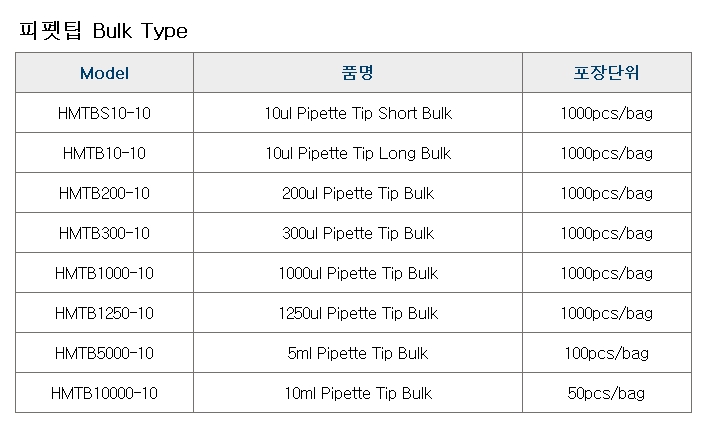Click the Model column header

pos(104,73)
